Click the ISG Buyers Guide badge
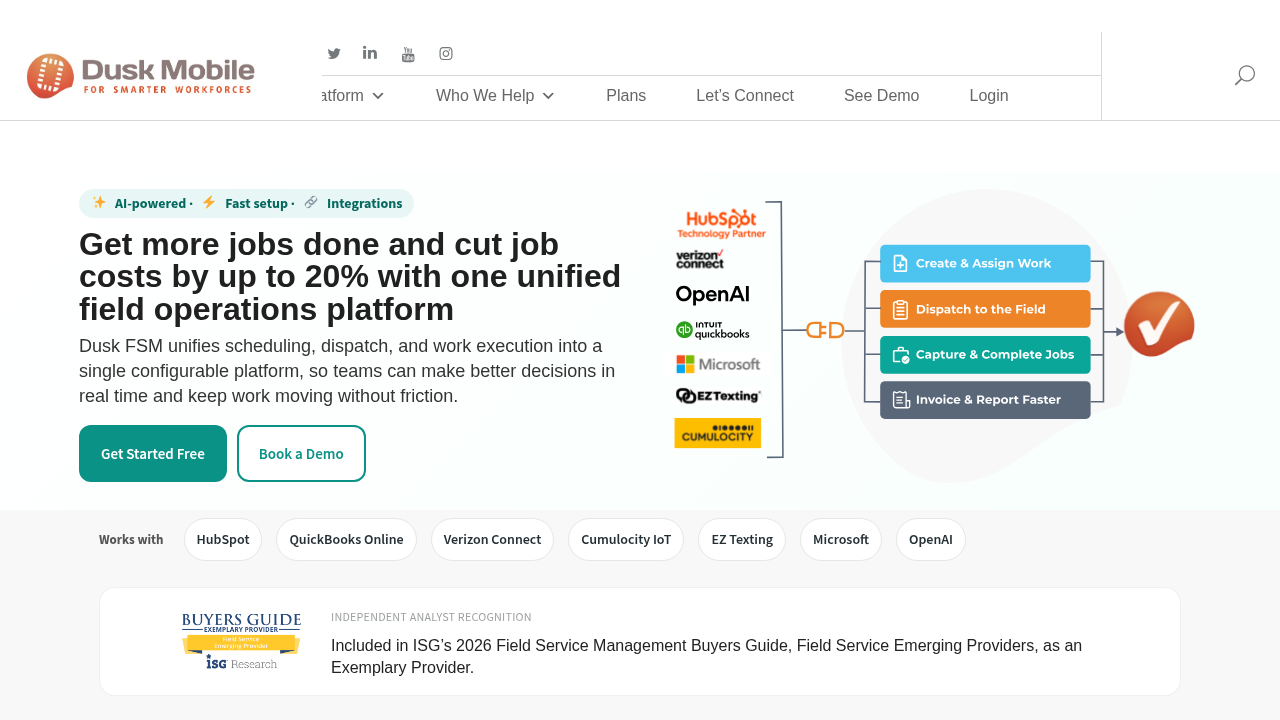 pyautogui.click(x=241, y=641)
